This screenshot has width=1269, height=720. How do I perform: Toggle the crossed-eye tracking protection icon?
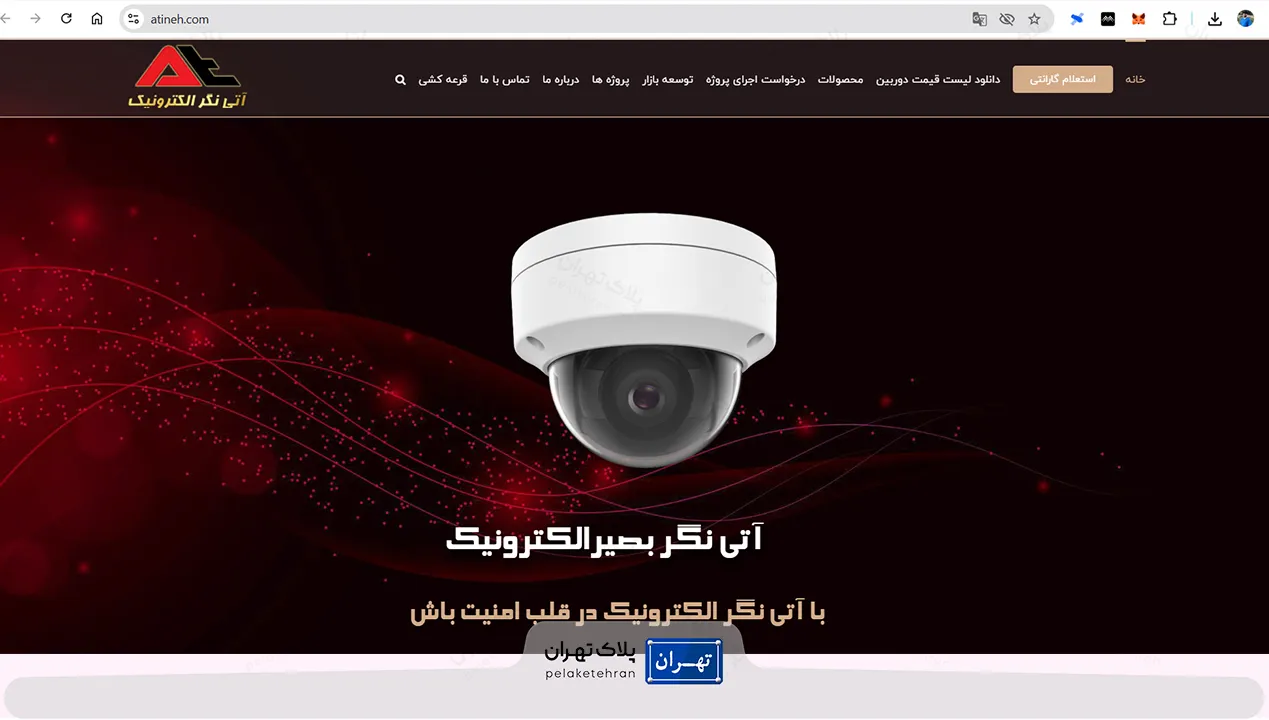pyautogui.click(x=1007, y=19)
